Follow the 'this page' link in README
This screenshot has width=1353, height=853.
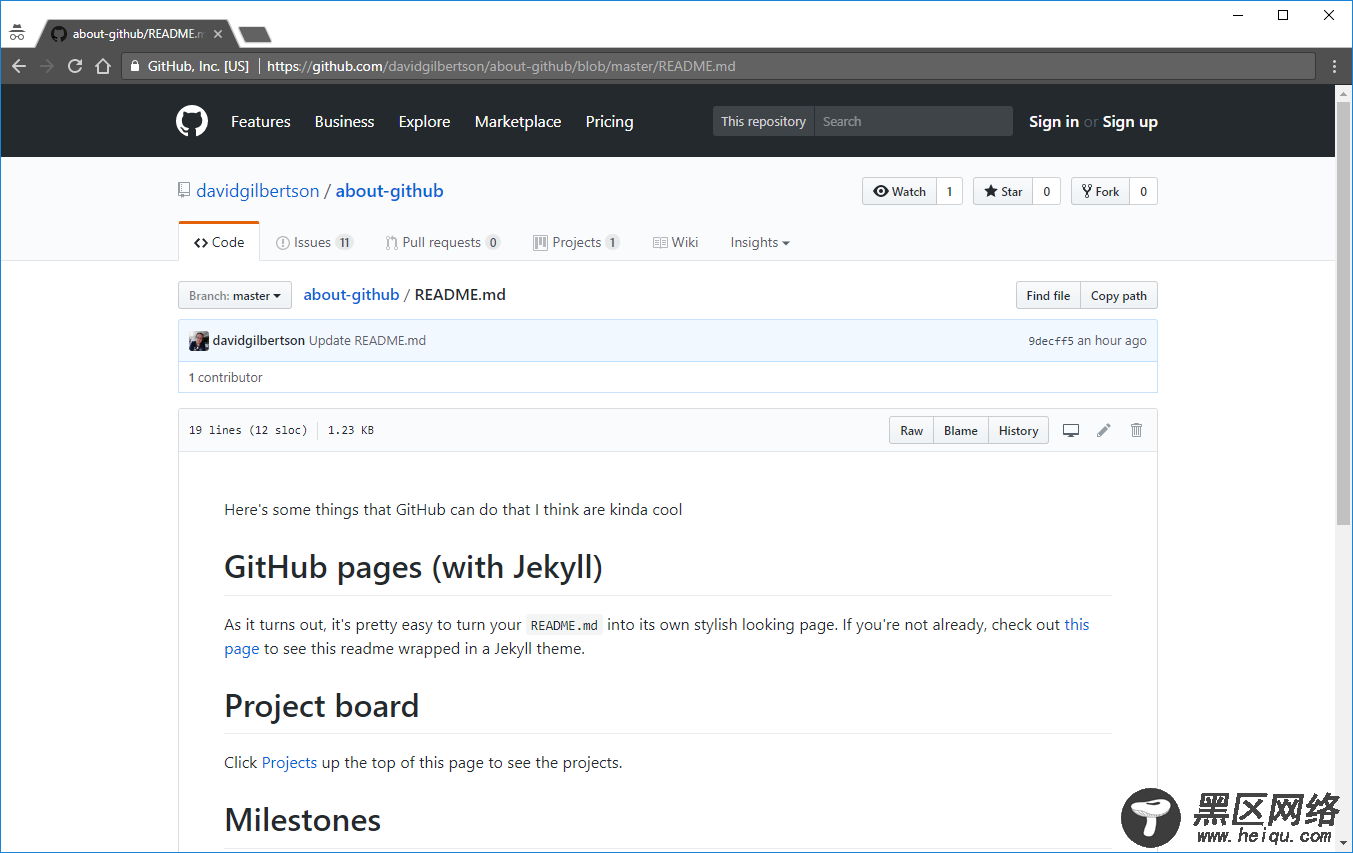point(1077,624)
